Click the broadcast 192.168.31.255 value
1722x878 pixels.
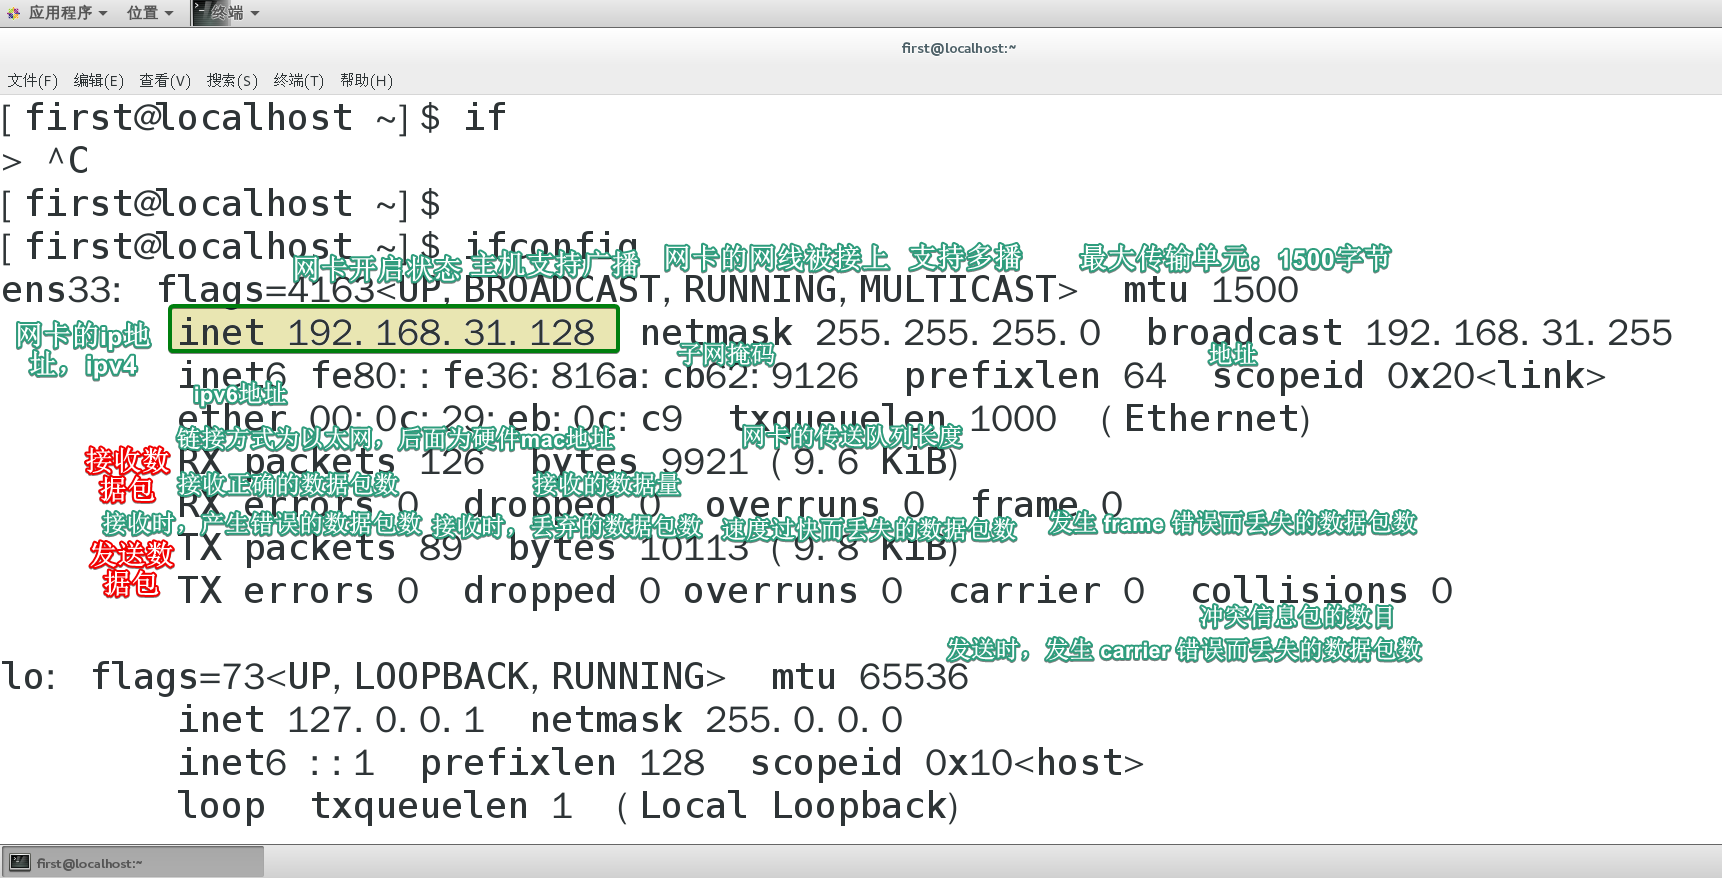pos(1409,332)
